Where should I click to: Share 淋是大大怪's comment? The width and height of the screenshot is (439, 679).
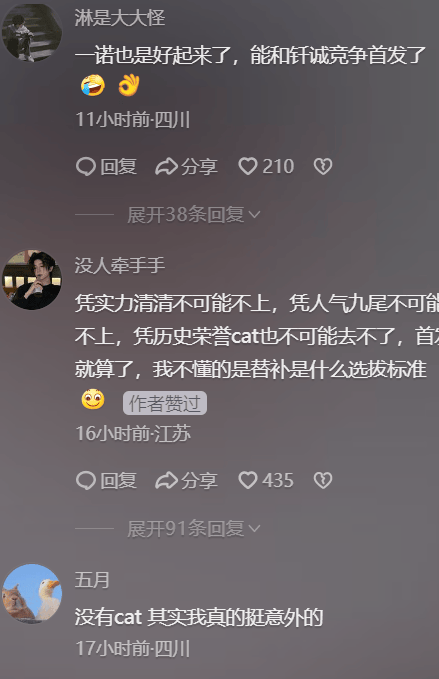pyautogui.click(x=187, y=166)
